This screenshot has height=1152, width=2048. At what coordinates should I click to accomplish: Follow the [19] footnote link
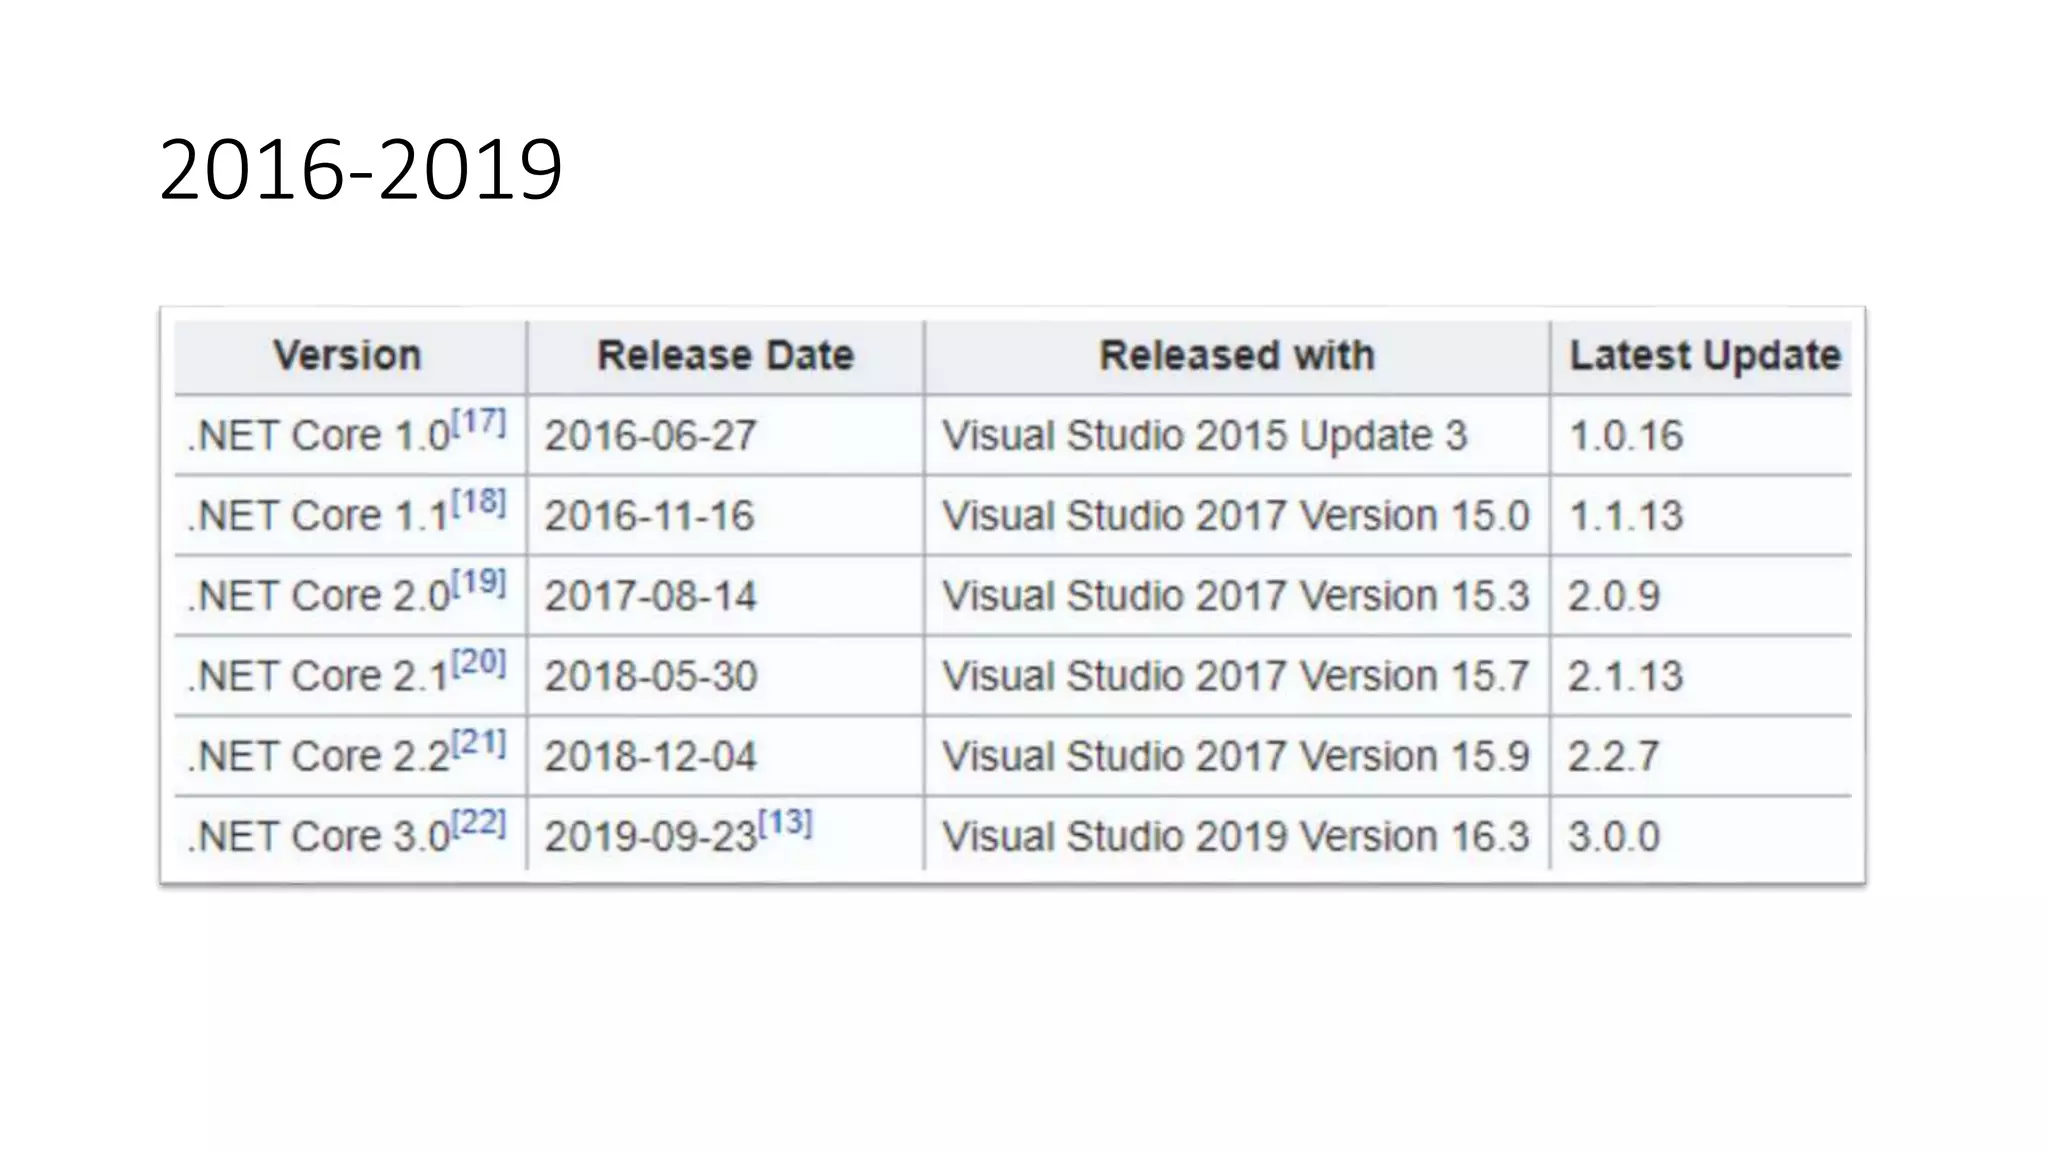pyautogui.click(x=479, y=582)
